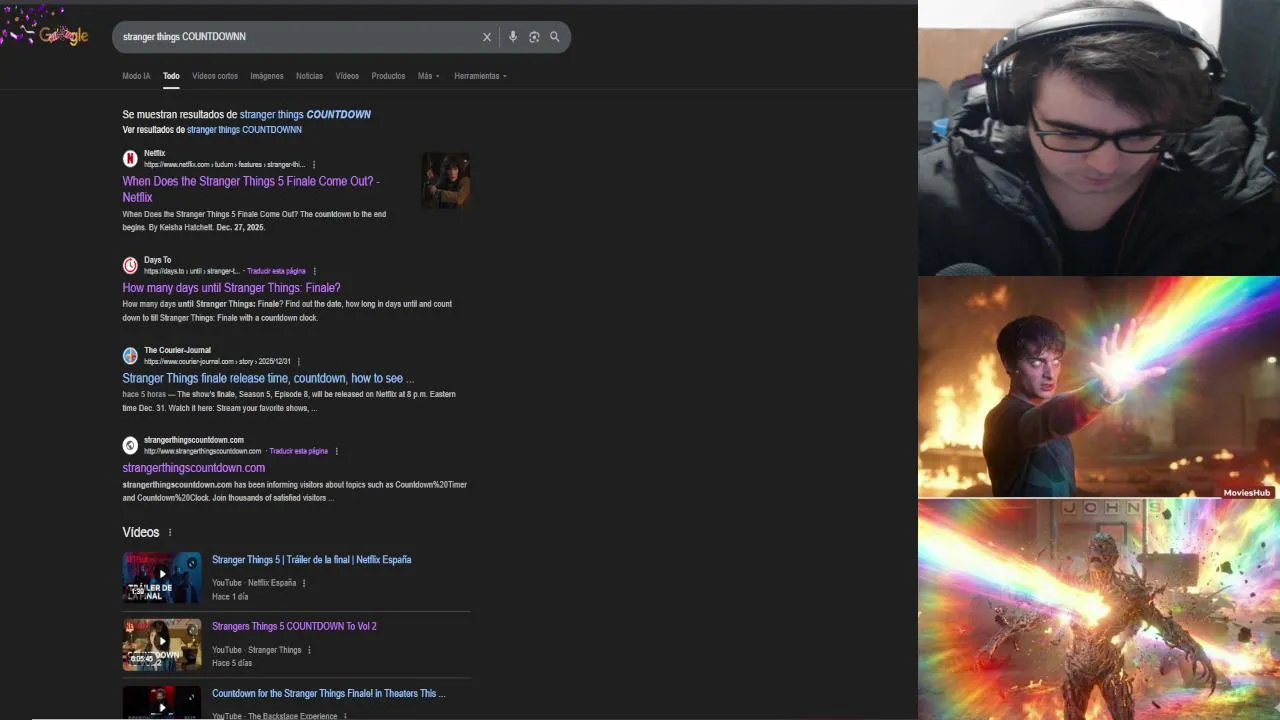Open three-dot menu of Days To result
Image resolution: width=1280 pixels, height=720 pixels.
(x=314, y=271)
